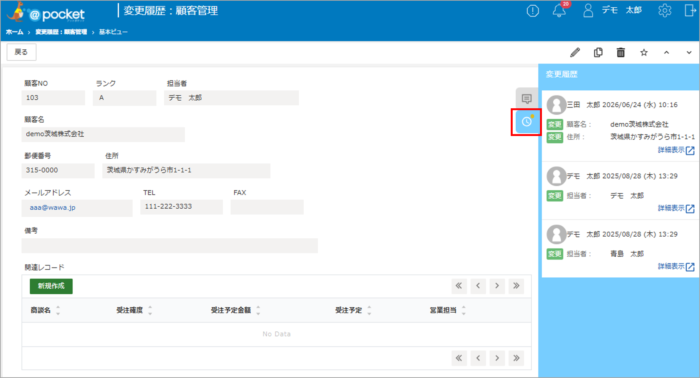Click the 戻る back button
This screenshot has width=700, height=378.
click(21, 52)
